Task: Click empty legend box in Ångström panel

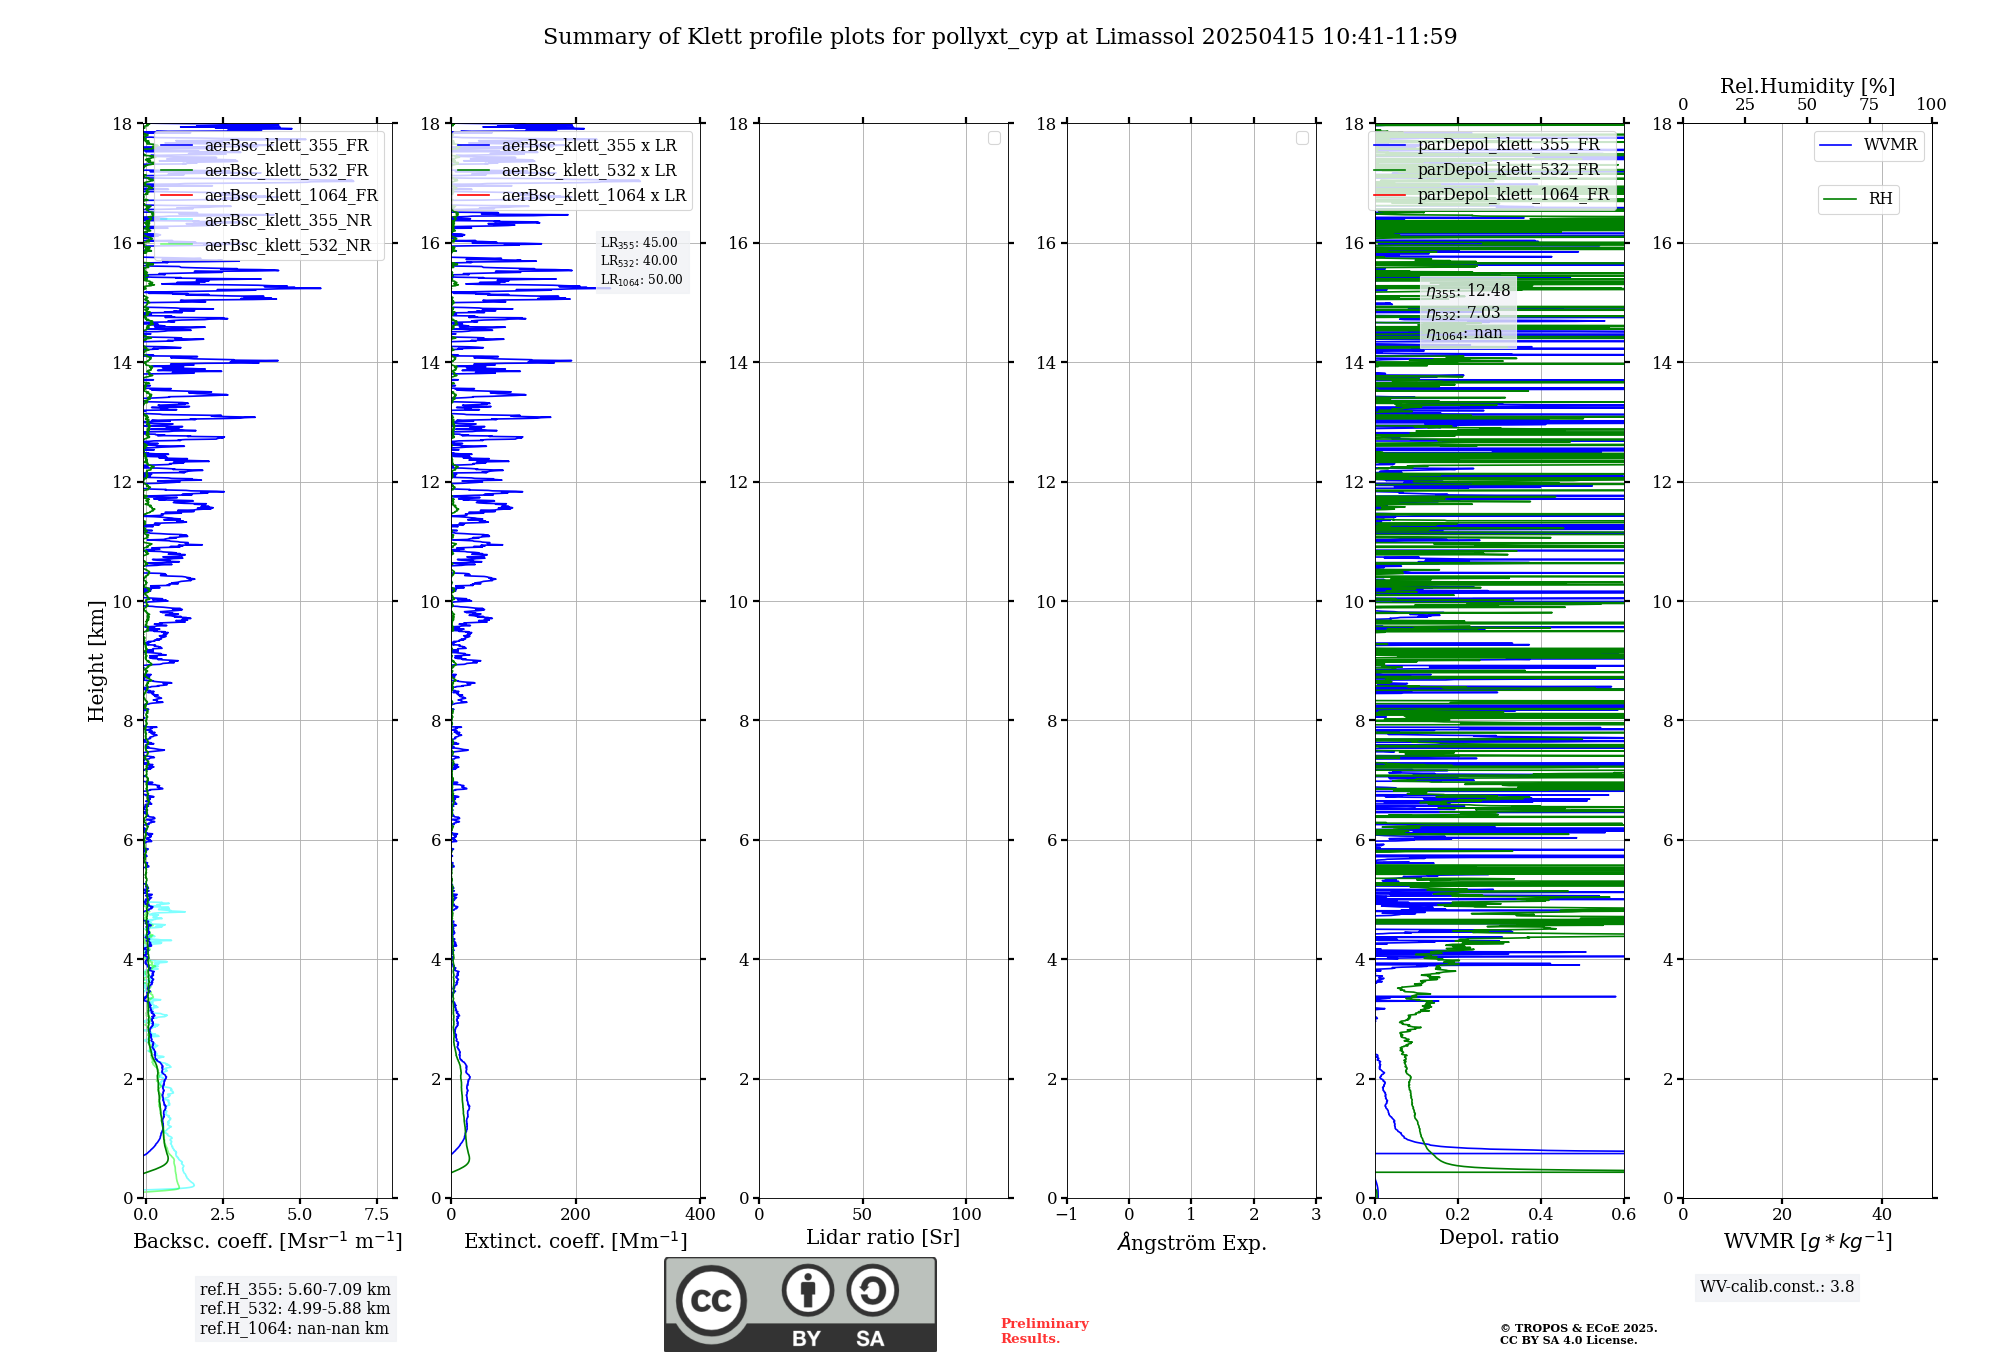Action: [1302, 138]
